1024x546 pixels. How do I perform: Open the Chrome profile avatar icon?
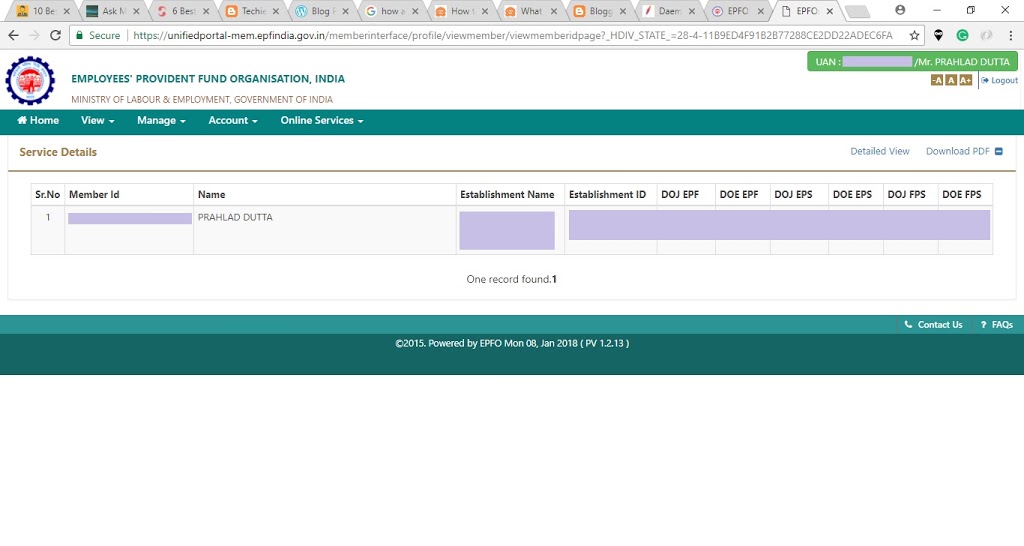(x=900, y=10)
